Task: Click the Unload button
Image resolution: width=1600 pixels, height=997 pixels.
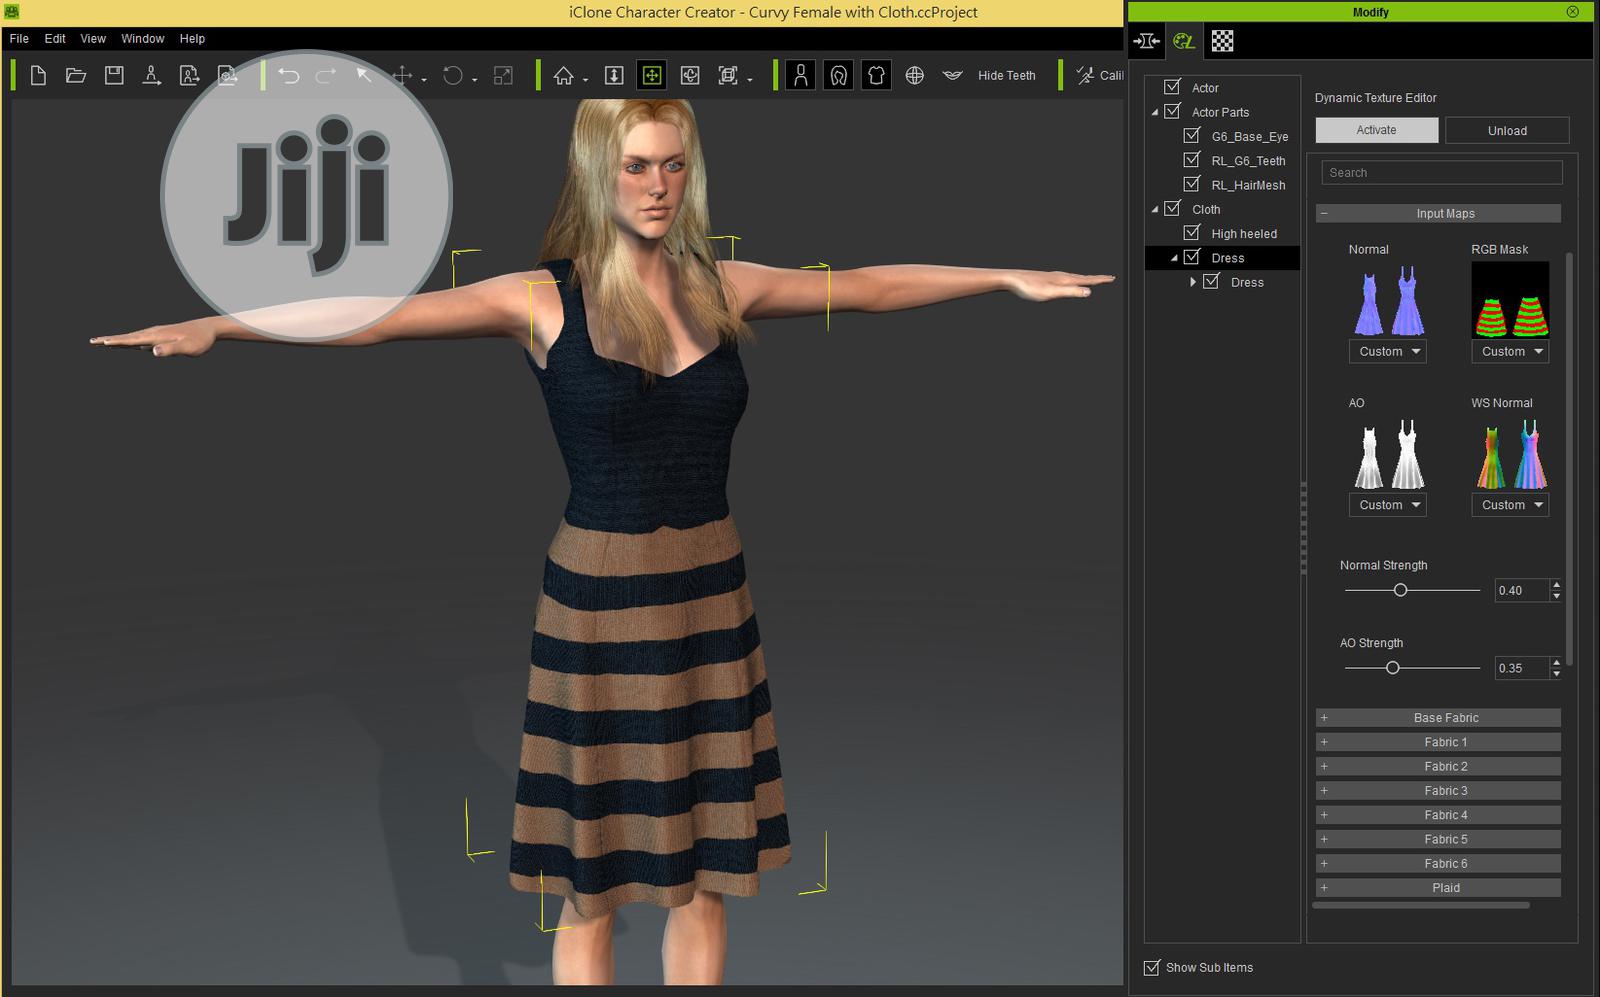Action: (1506, 131)
